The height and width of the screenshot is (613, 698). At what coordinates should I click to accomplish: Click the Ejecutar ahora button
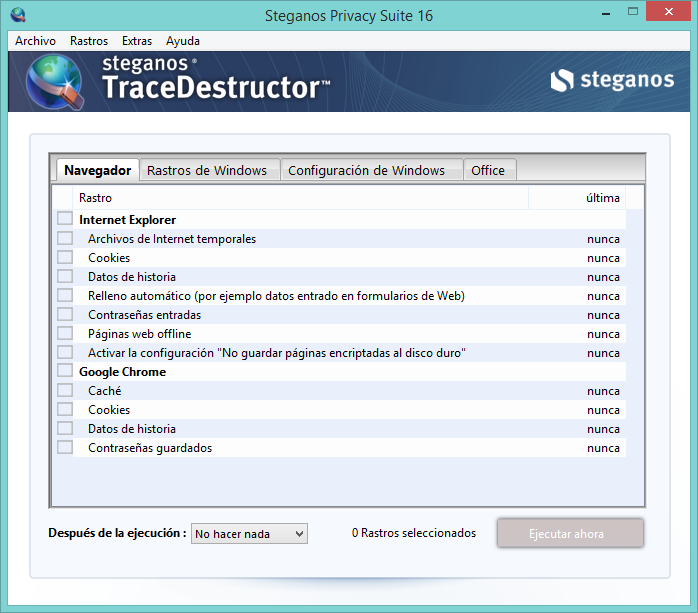(x=570, y=533)
